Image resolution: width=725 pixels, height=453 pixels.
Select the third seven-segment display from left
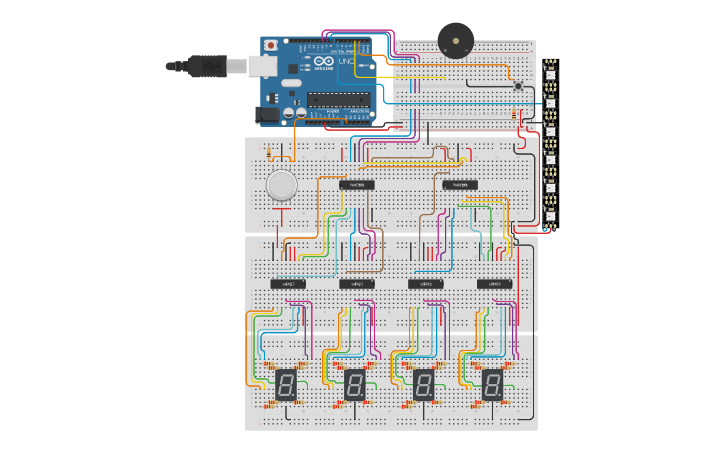pos(424,385)
